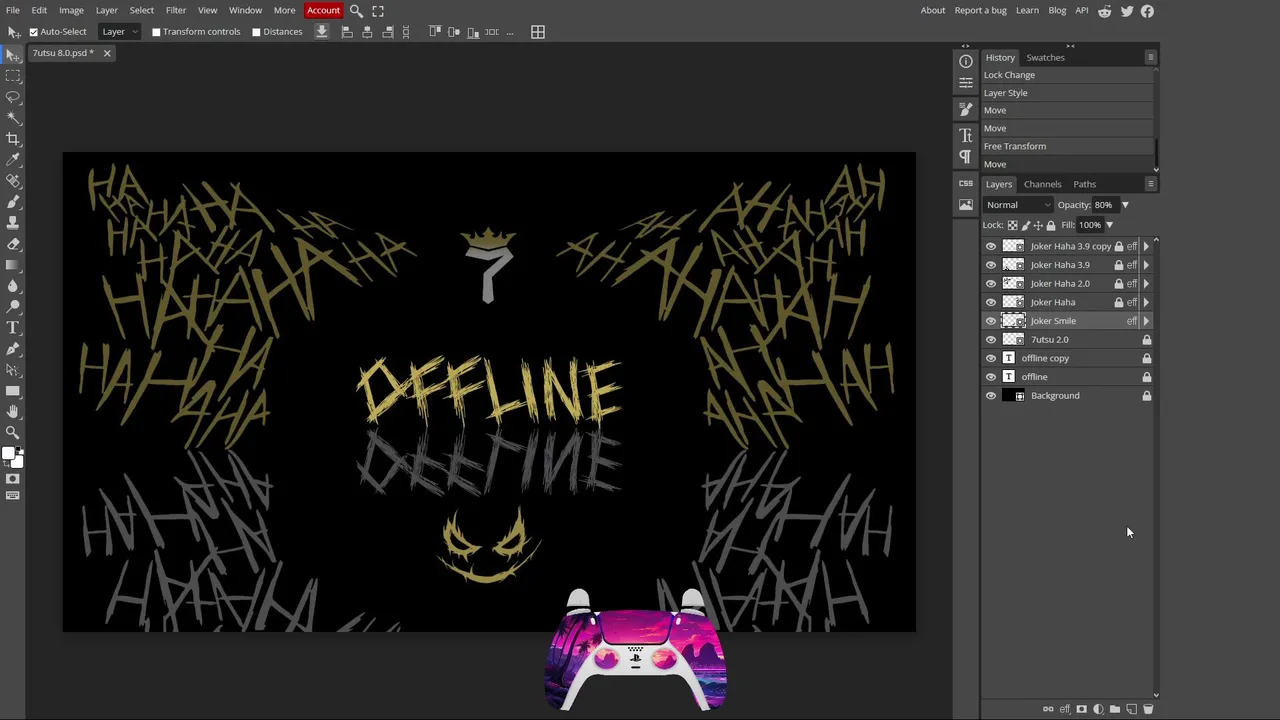
Task: Hide the Background layer
Action: [991, 396]
